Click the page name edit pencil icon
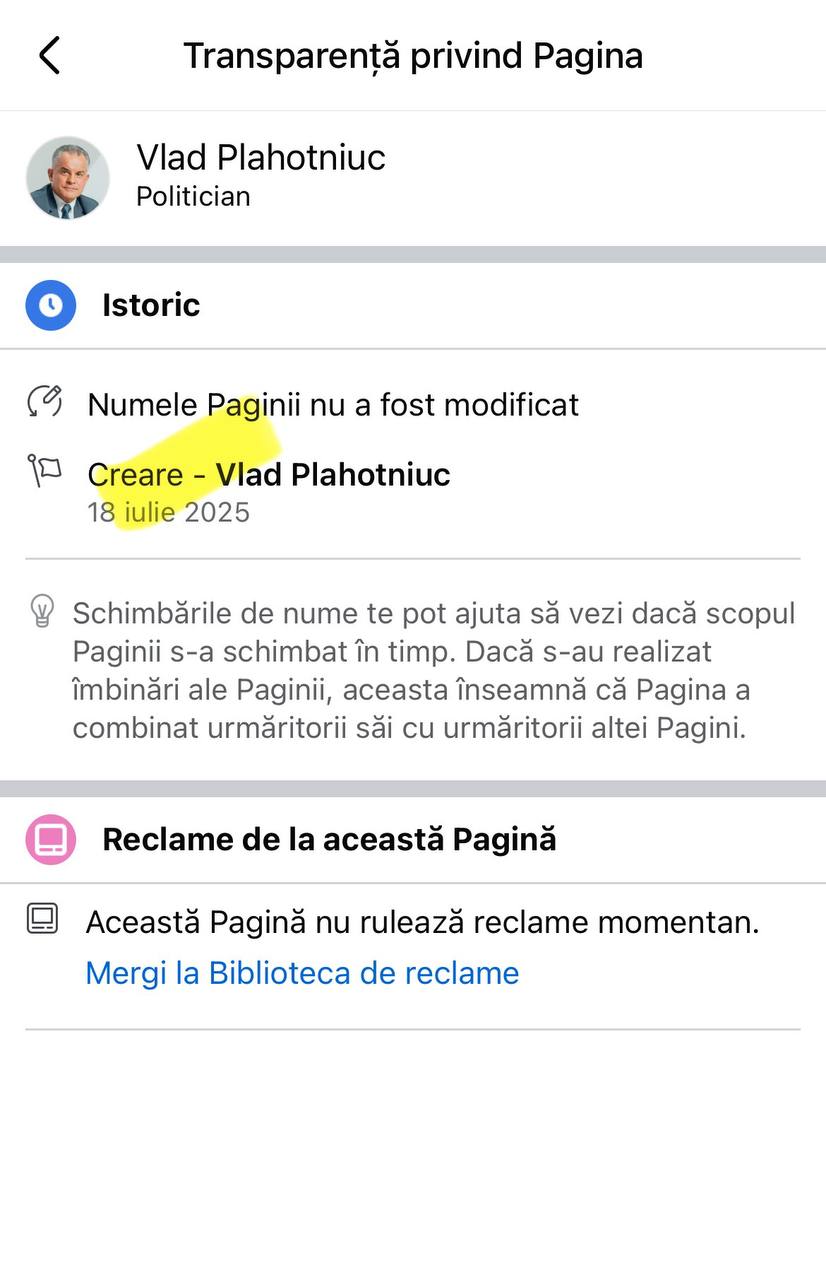Viewport: 826px width, 1280px height. [x=45, y=402]
